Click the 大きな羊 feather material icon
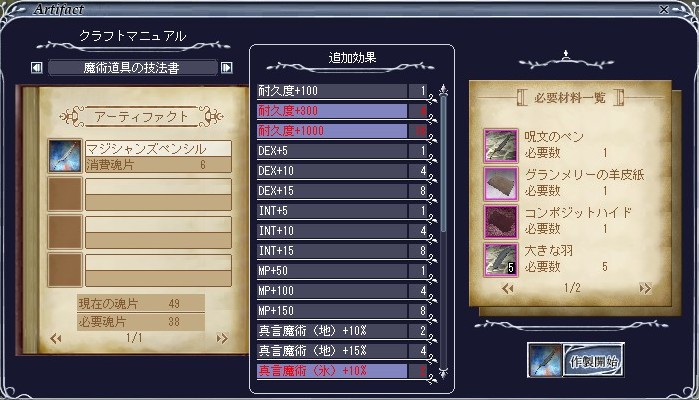 [501, 260]
